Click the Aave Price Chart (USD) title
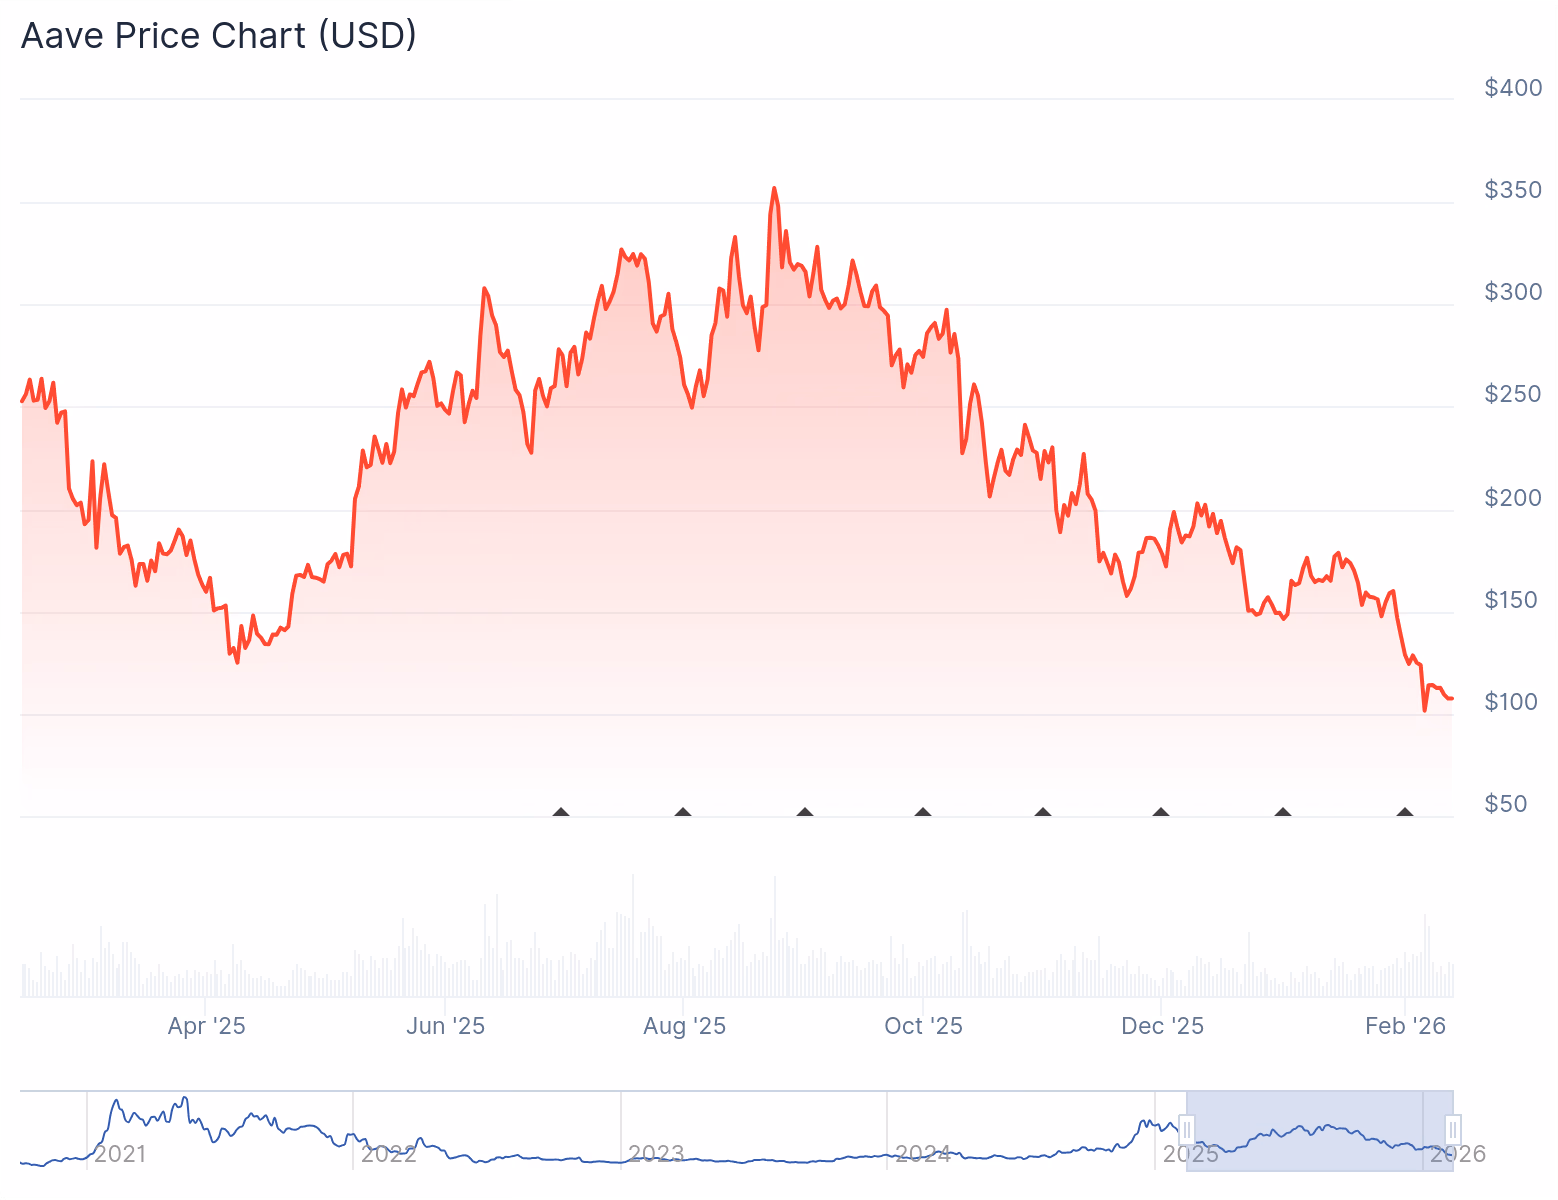The height and width of the screenshot is (1200, 1558). click(x=218, y=36)
